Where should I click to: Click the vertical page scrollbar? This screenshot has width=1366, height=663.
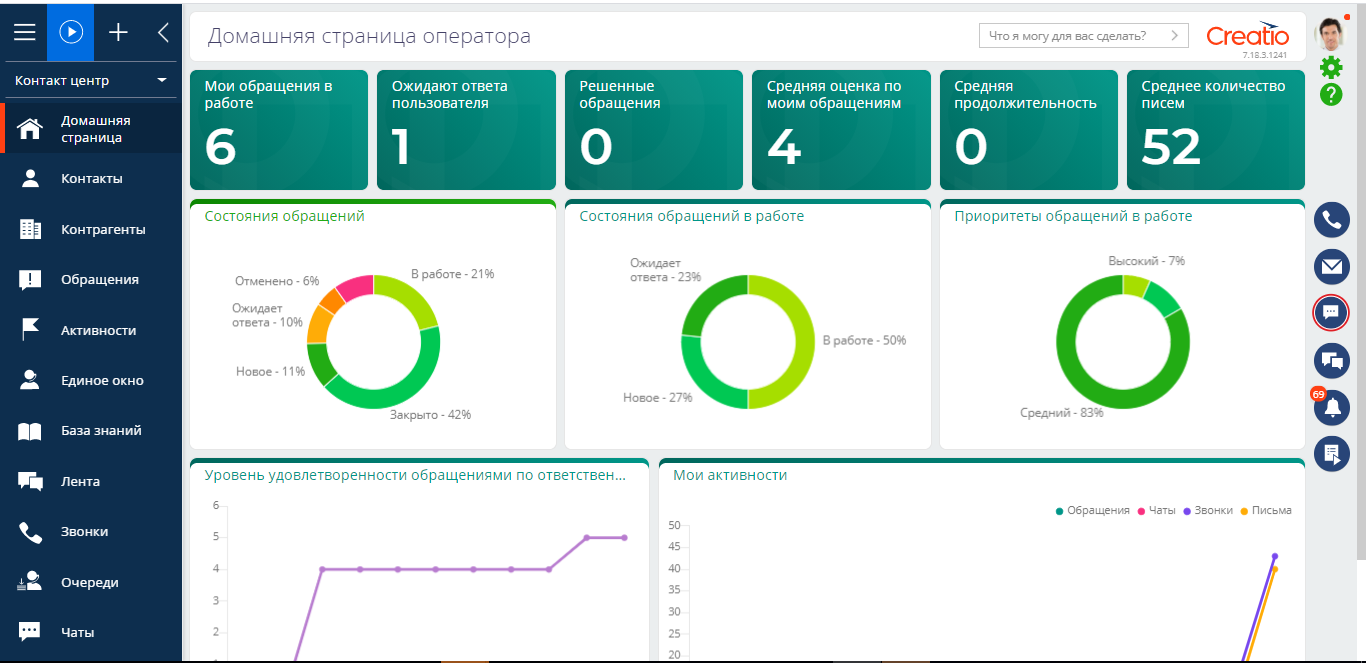tap(1360, 280)
